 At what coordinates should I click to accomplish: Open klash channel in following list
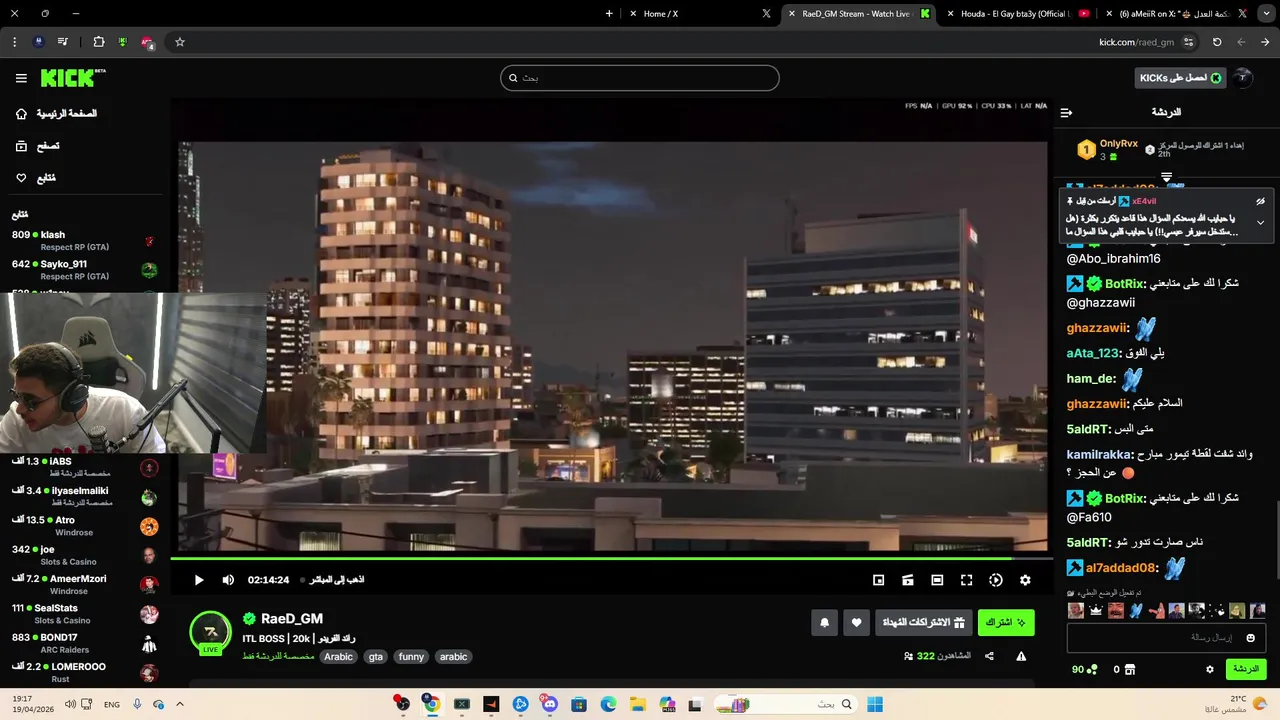click(84, 241)
